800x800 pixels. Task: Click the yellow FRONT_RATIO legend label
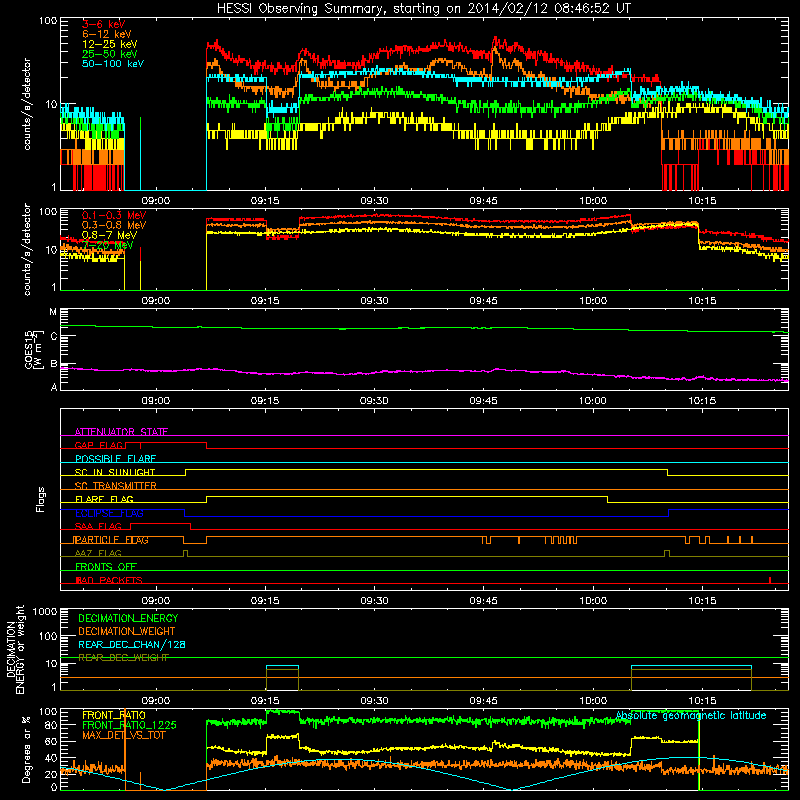pyautogui.click(x=114, y=715)
